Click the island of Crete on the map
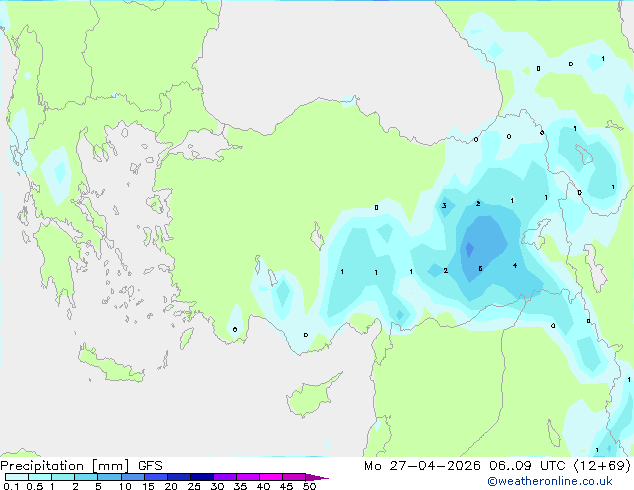The image size is (634, 490). (x=111, y=366)
